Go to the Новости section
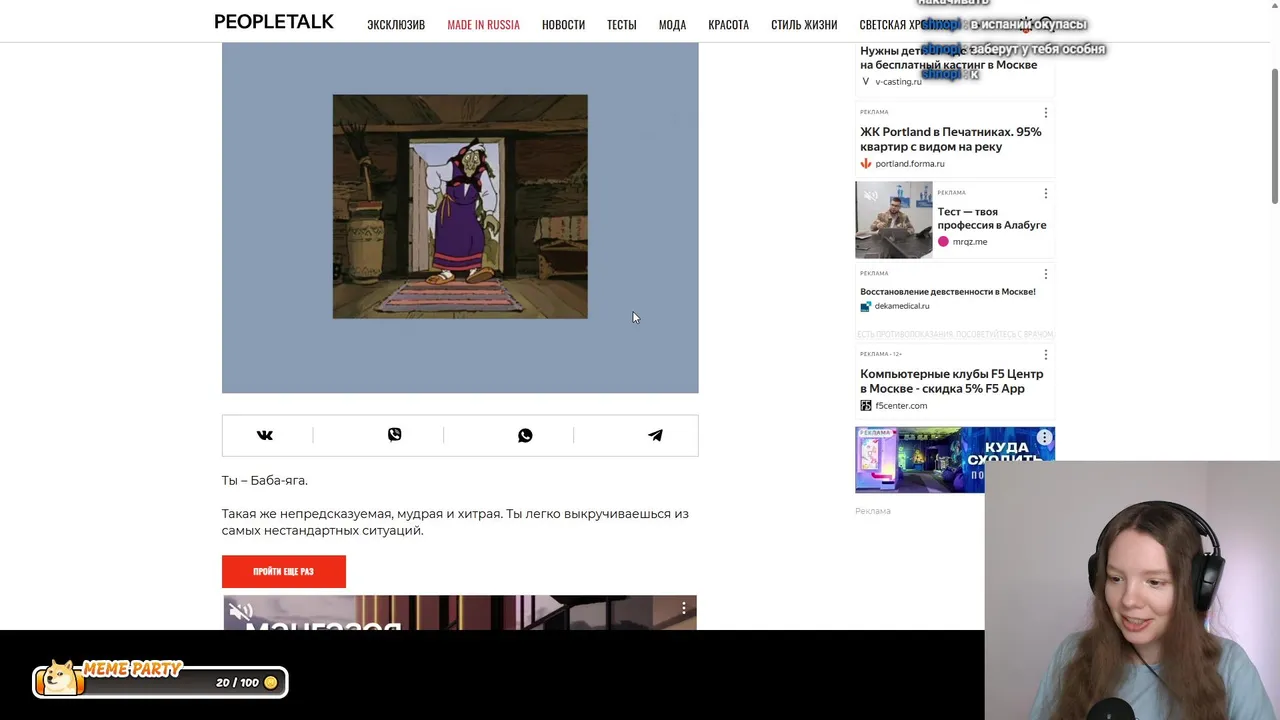1280x720 pixels. click(x=563, y=25)
